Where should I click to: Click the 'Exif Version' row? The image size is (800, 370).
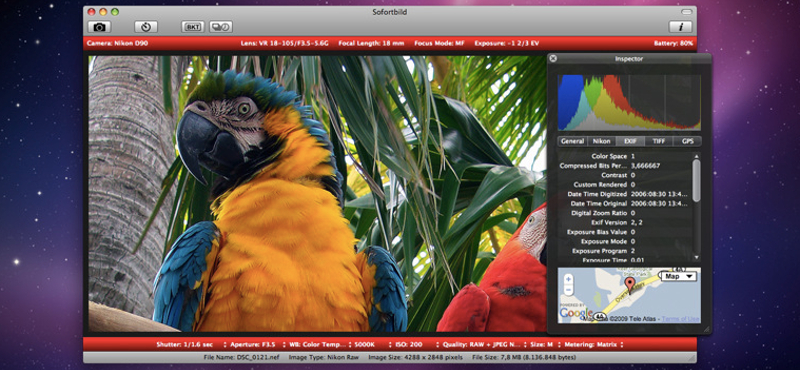(625, 223)
